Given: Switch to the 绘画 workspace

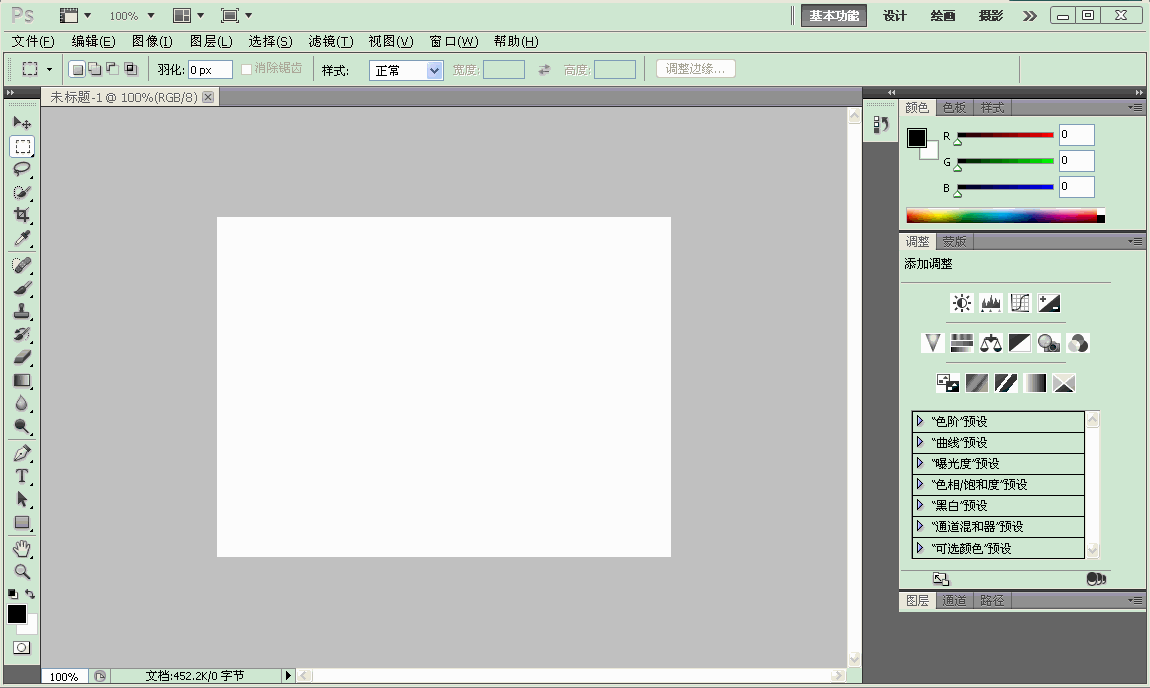Looking at the screenshot, I should [942, 15].
